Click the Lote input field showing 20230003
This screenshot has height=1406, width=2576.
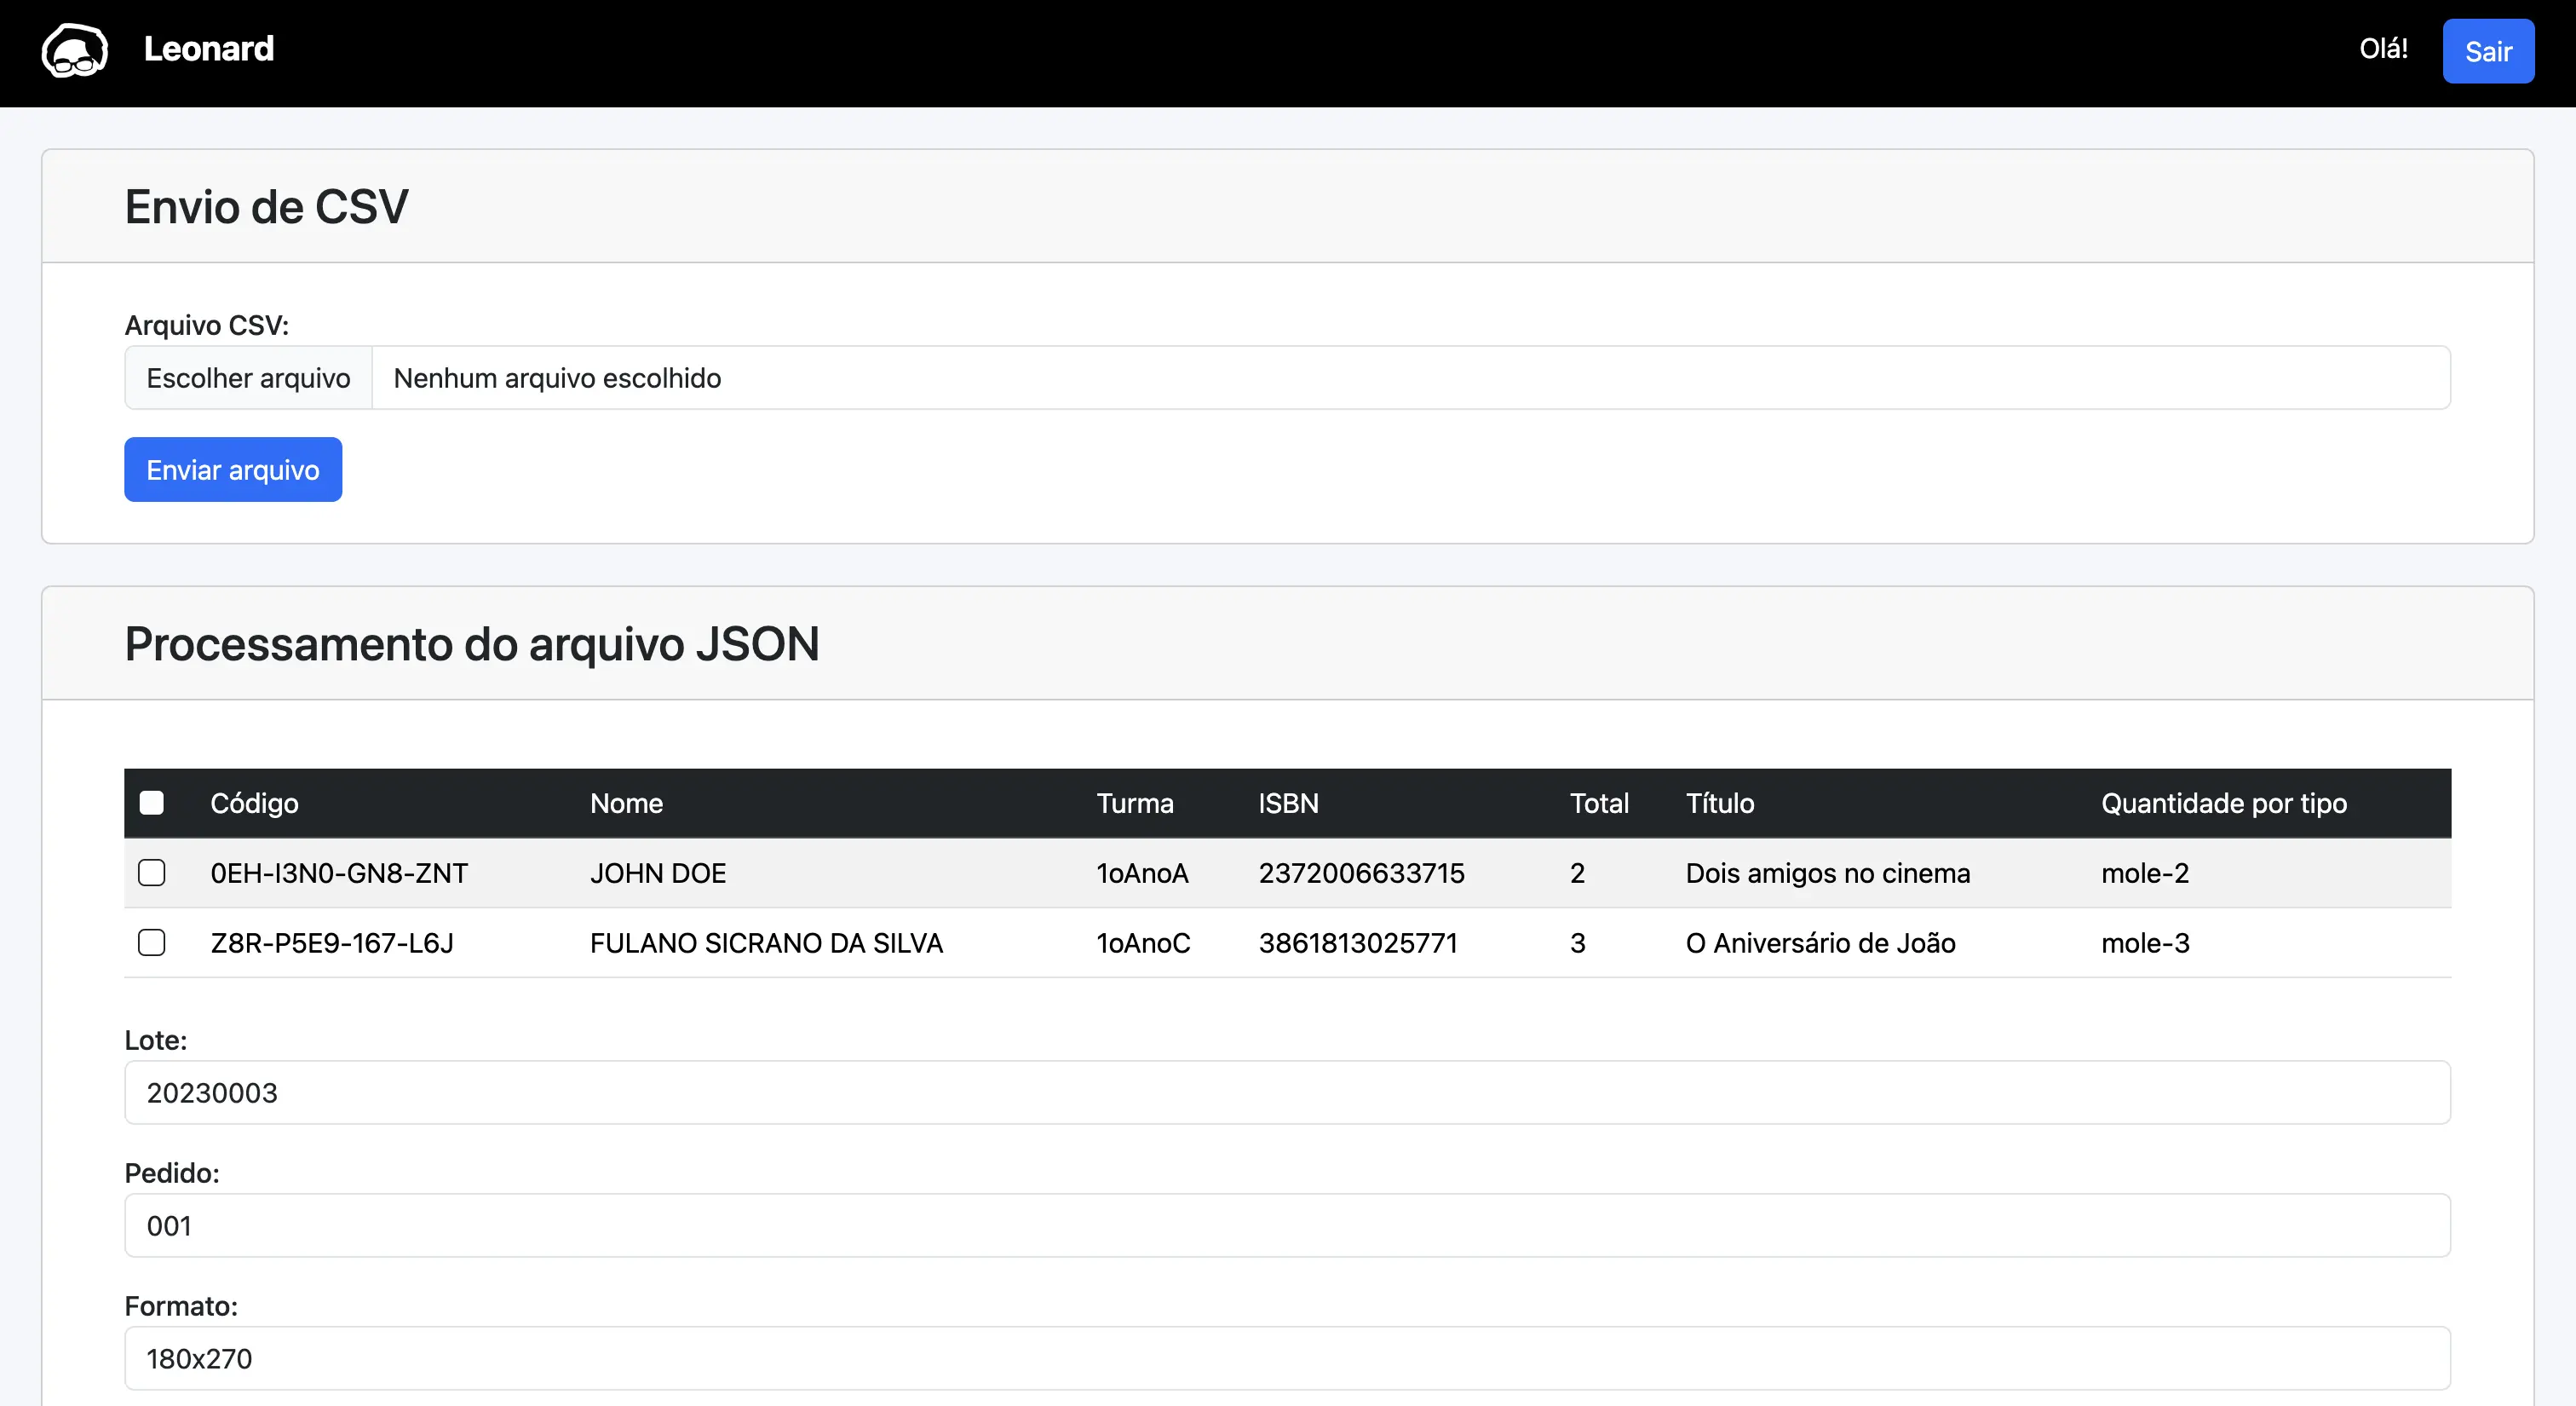1287,1093
